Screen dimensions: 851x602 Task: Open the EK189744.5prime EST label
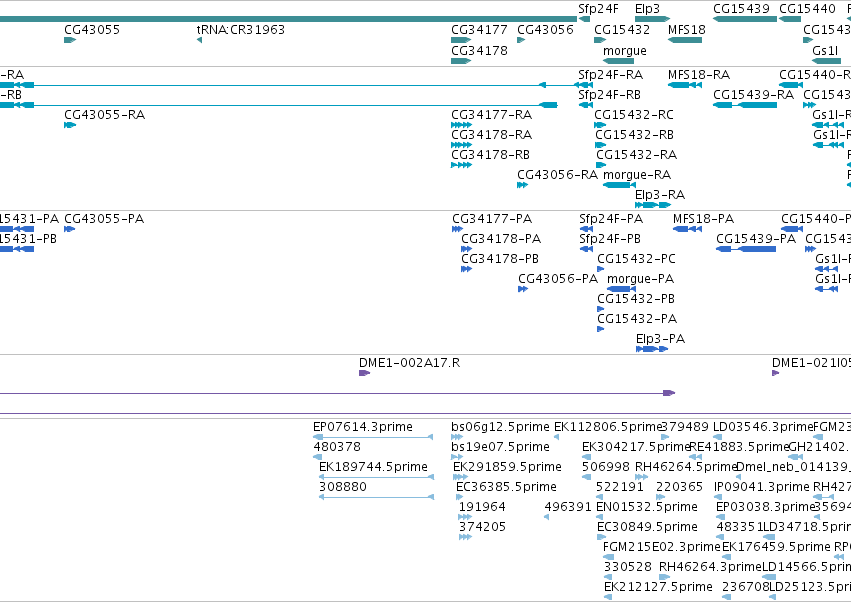pyautogui.click(x=373, y=467)
